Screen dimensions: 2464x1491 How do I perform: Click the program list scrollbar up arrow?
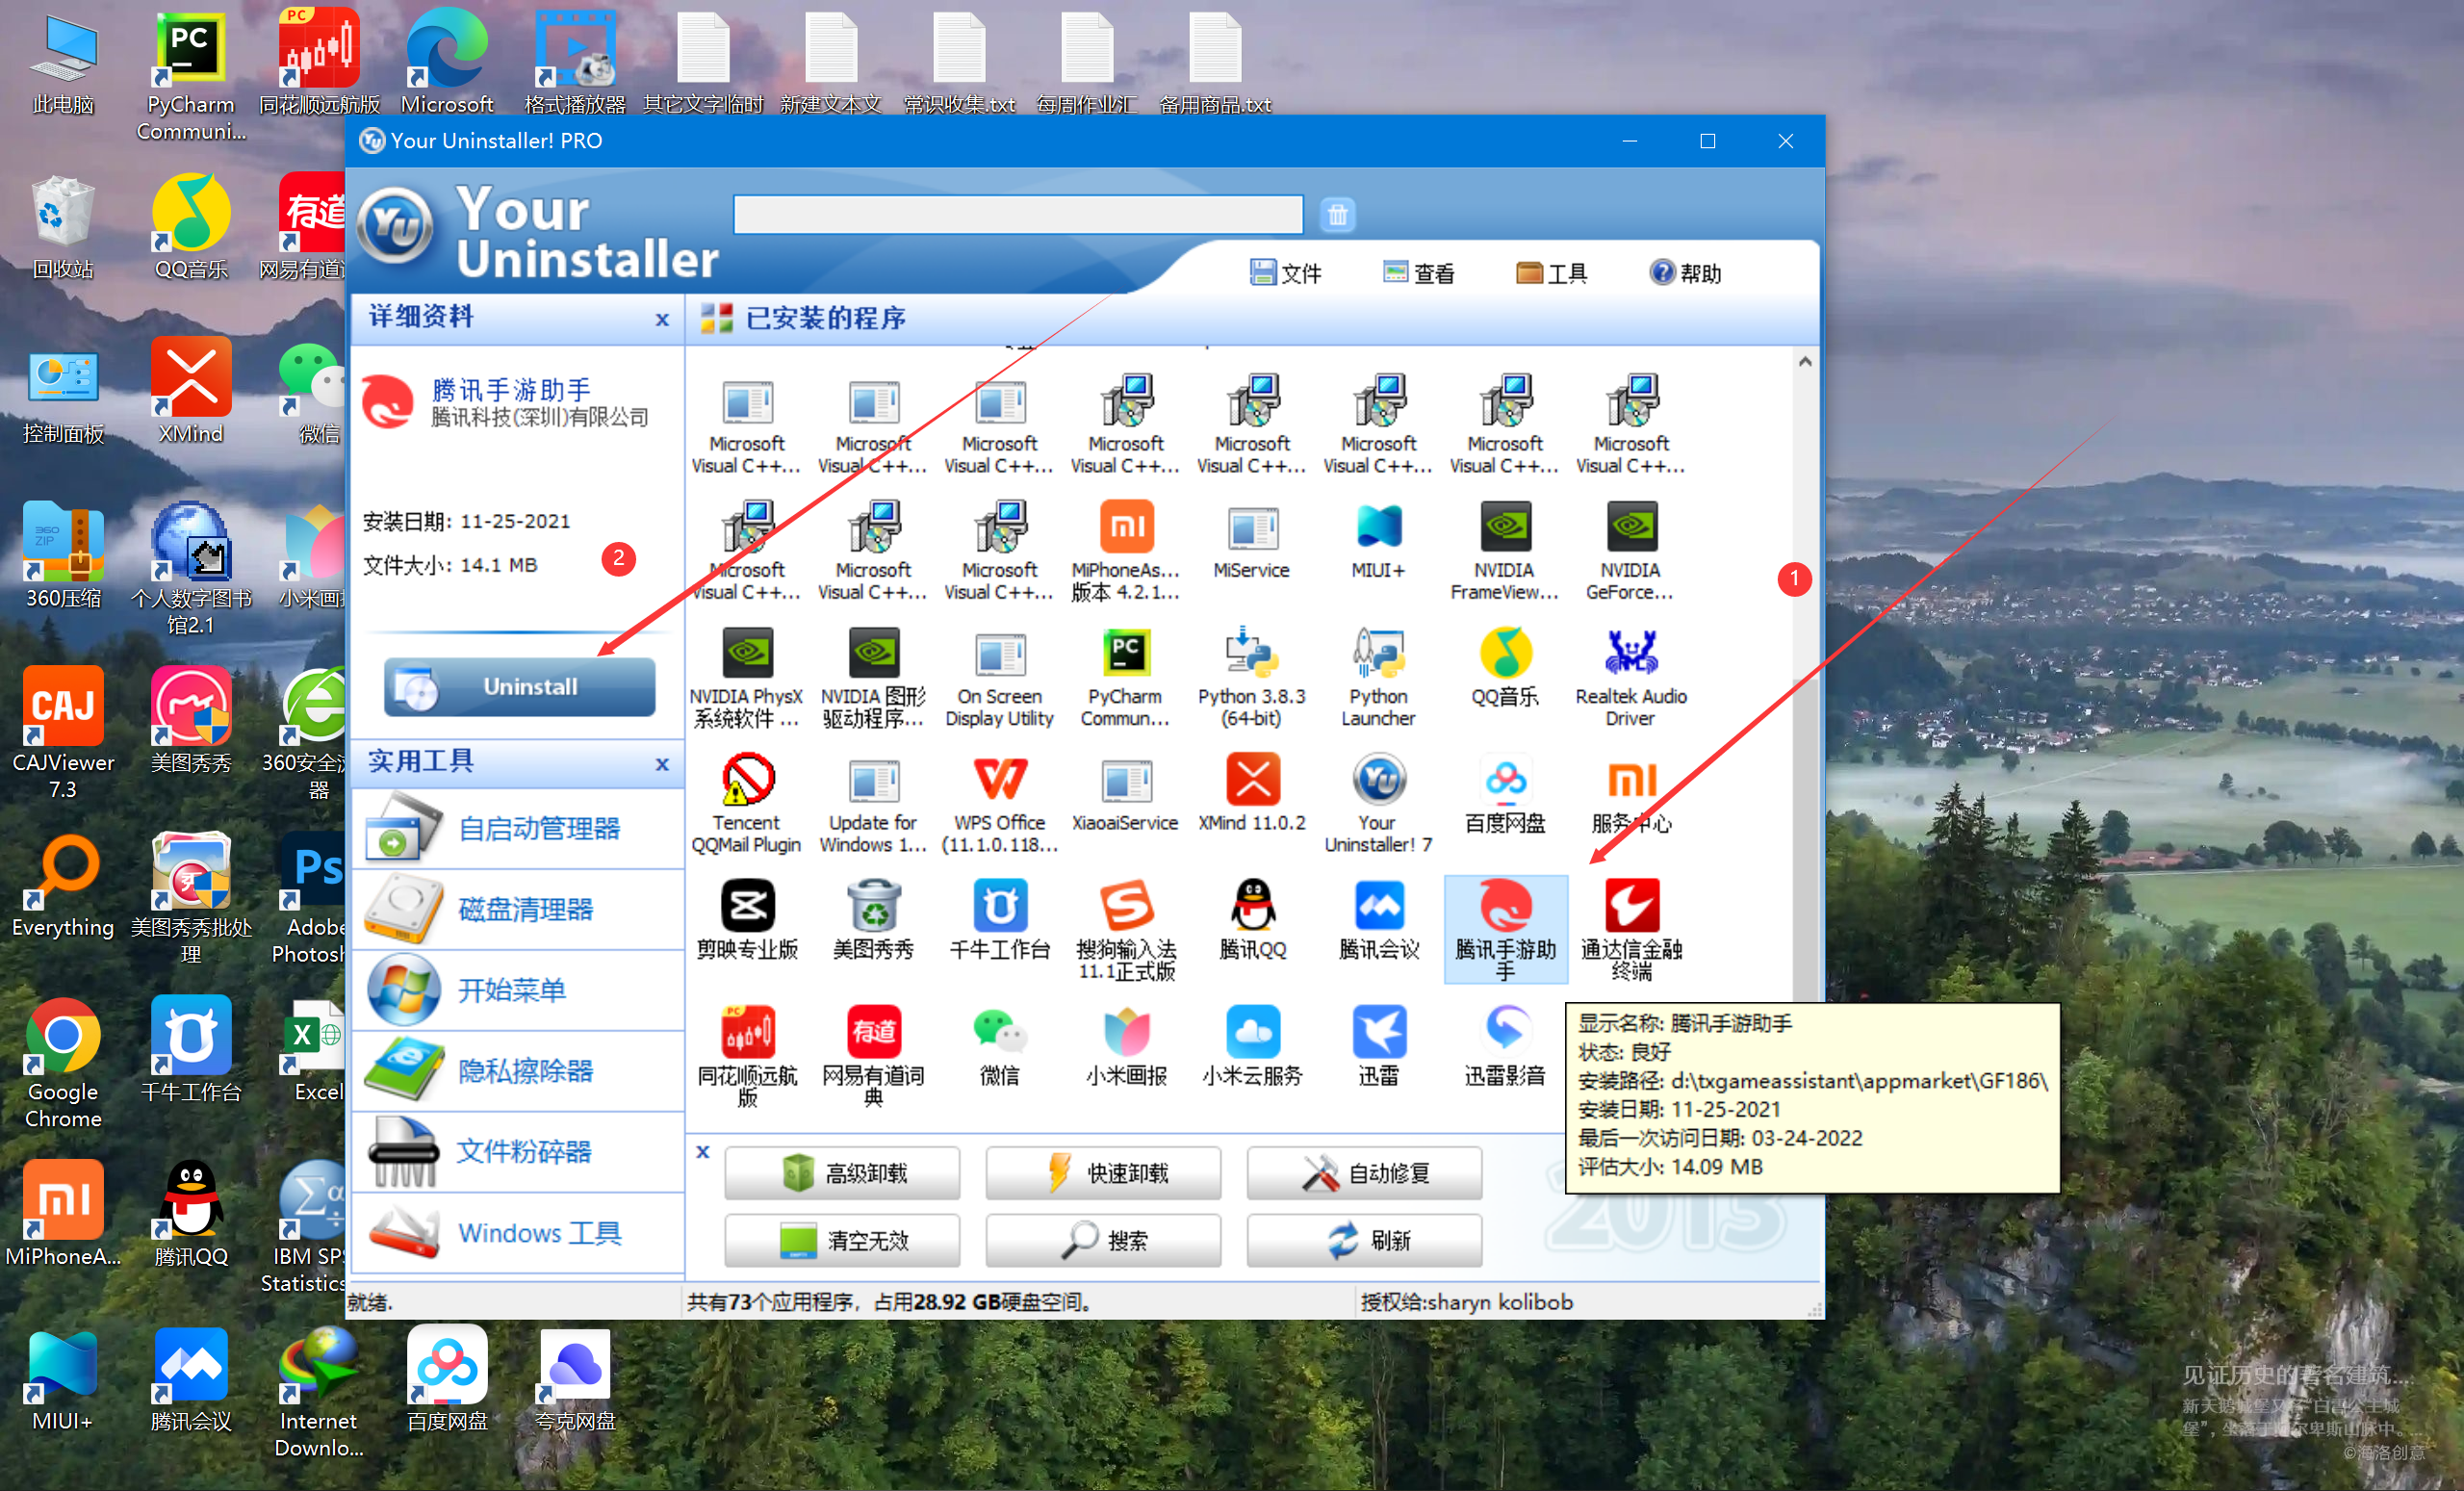click(x=1804, y=362)
